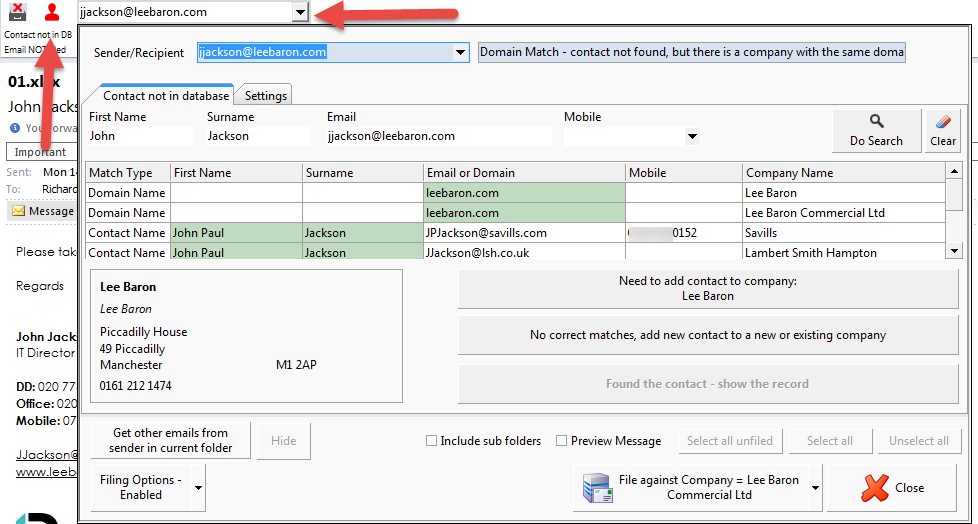
Task: Click 'Need to add contact to company' button
Action: [x=707, y=289]
